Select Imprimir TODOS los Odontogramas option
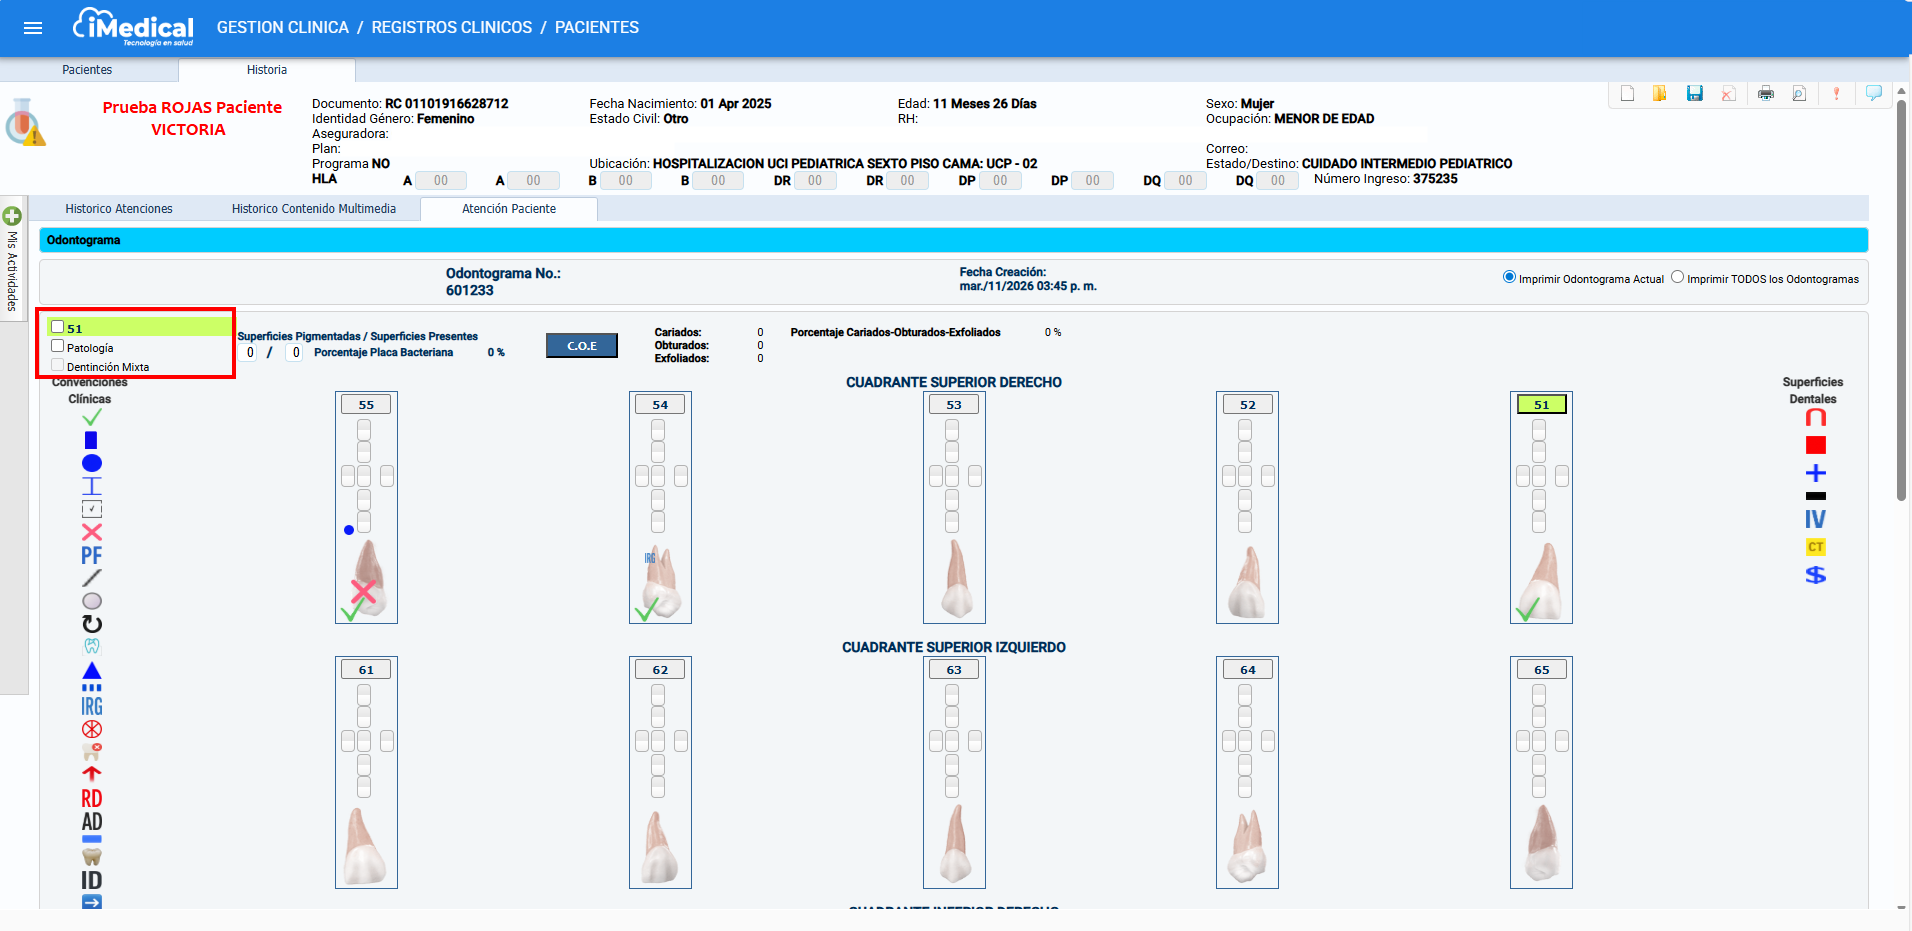1912x931 pixels. click(x=1677, y=278)
